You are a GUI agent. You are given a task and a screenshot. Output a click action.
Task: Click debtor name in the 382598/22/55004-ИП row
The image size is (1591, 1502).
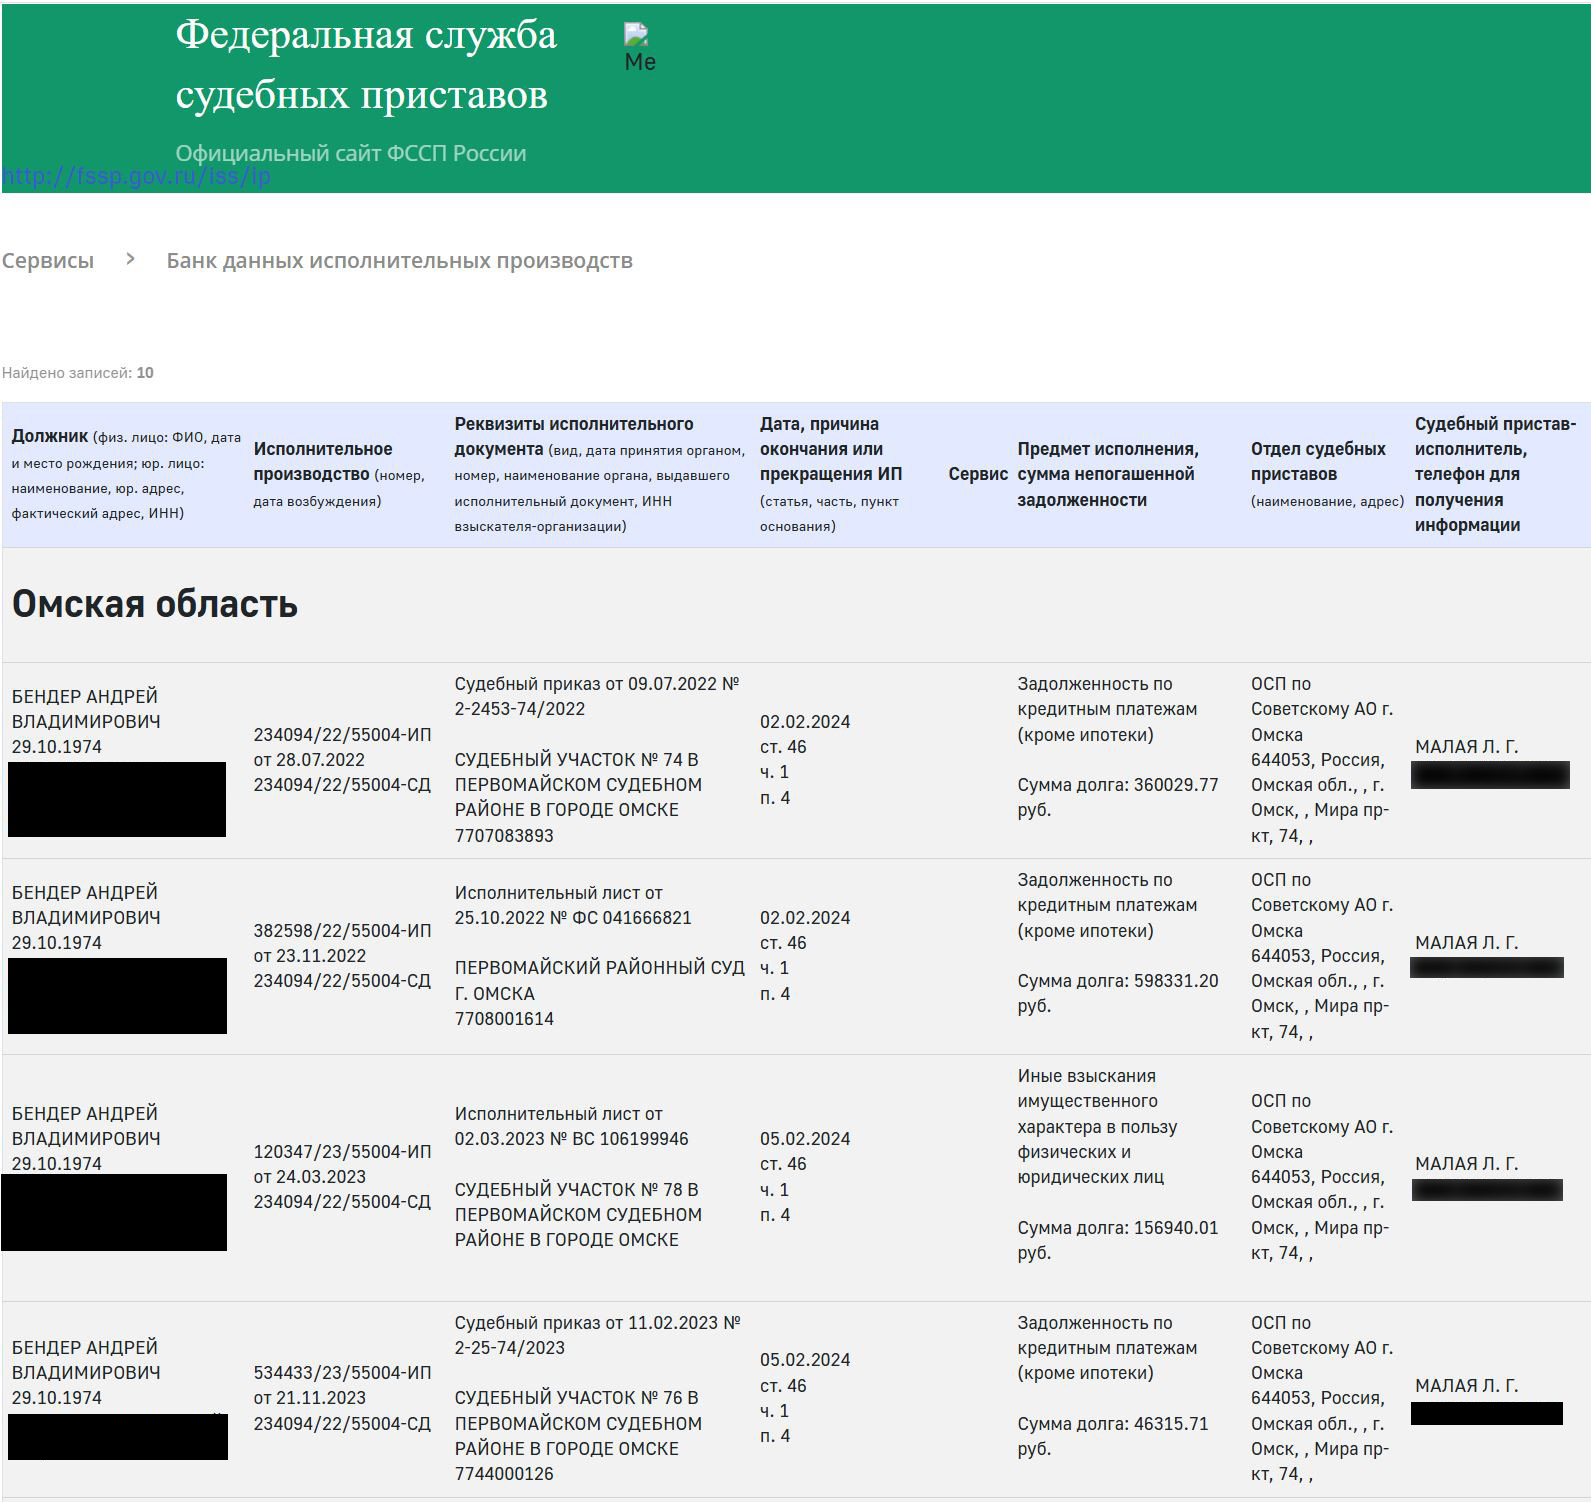click(86, 905)
